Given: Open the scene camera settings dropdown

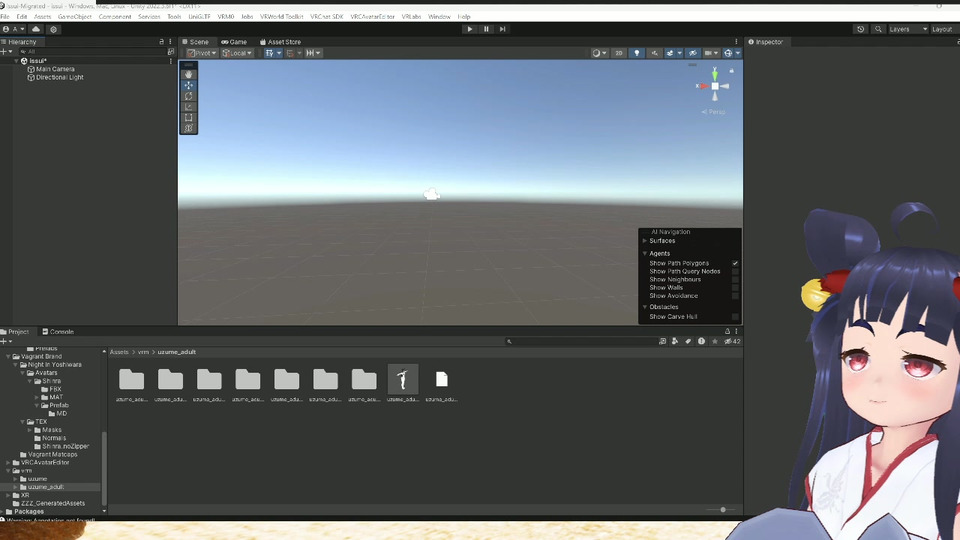Looking at the screenshot, I should [710, 53].
